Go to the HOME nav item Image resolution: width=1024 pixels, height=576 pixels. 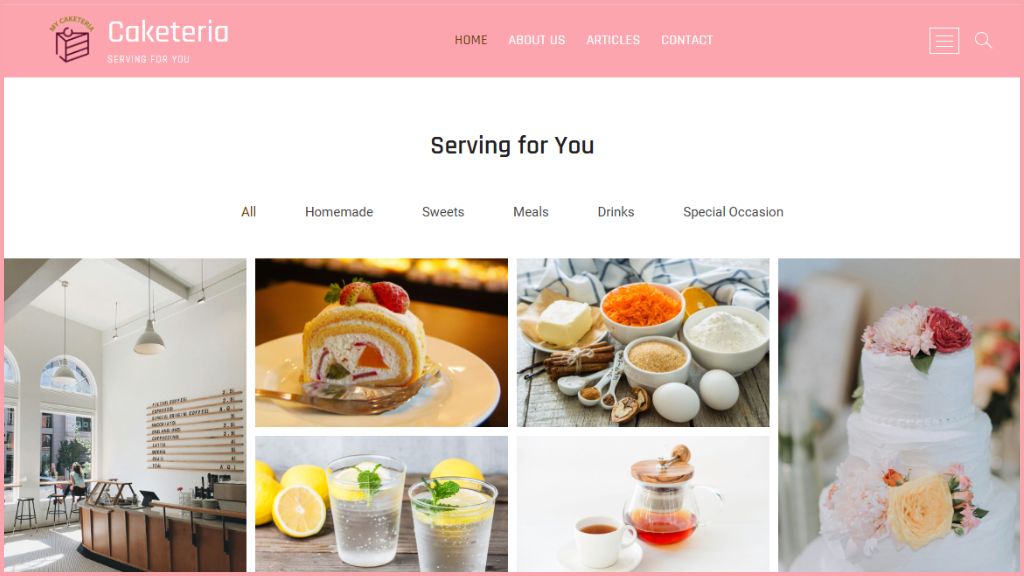click(471, 40)
